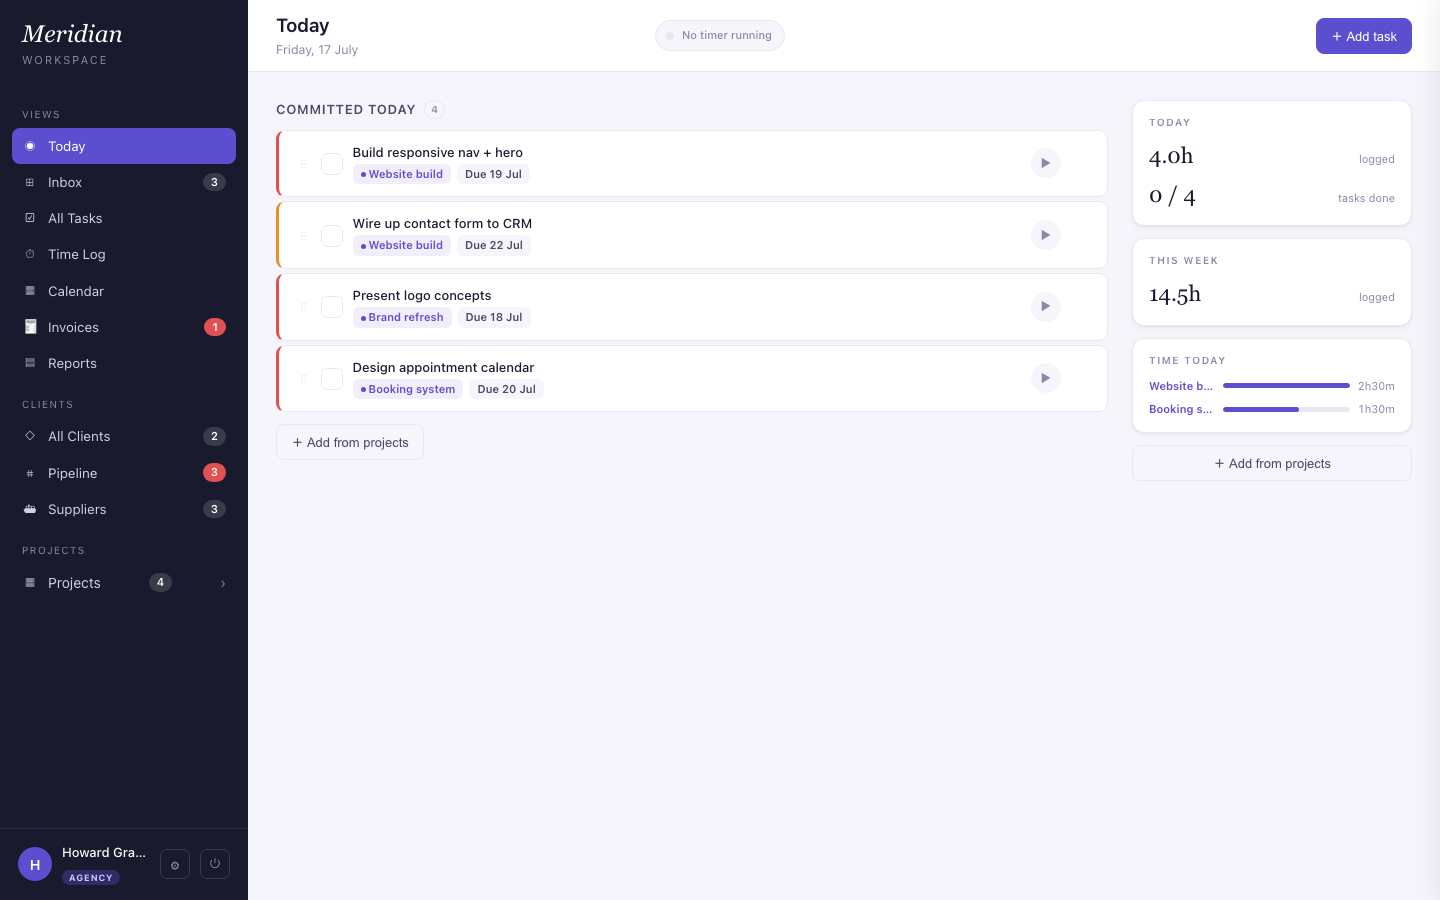Click the Due 18 Jul date chip
The height and width of the screenshot is (900, 1440).
coord(494,317)
